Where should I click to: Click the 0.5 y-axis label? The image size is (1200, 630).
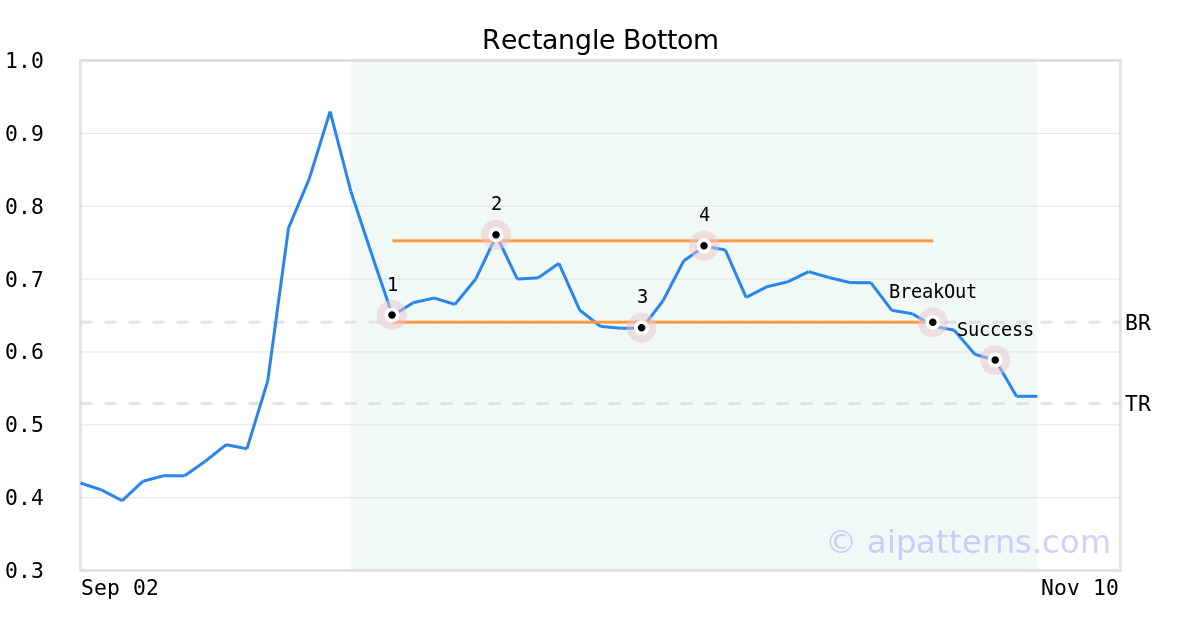(x=24, y=425)
